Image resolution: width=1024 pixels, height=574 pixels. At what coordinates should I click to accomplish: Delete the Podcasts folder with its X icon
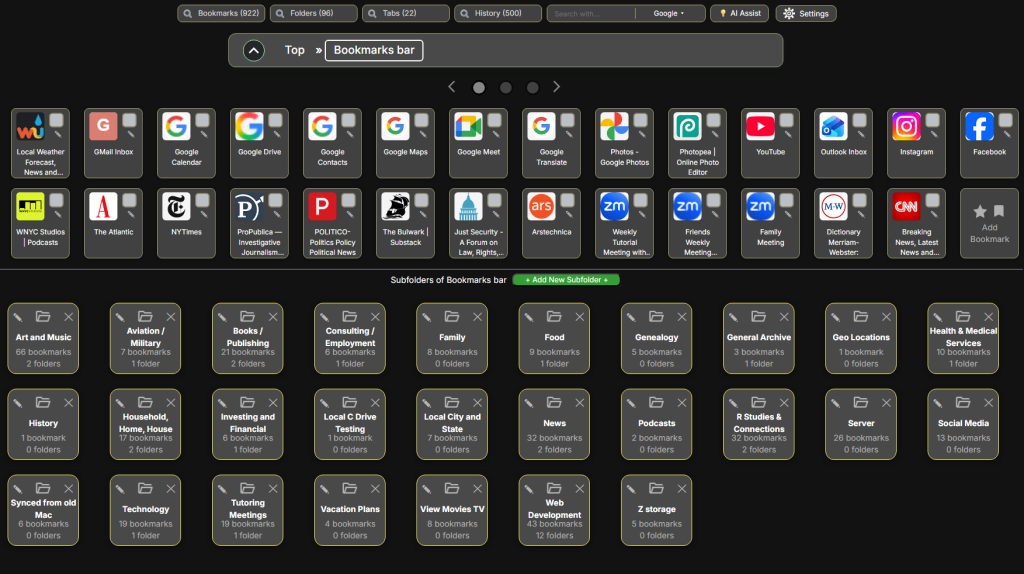[x=682, y=402]
